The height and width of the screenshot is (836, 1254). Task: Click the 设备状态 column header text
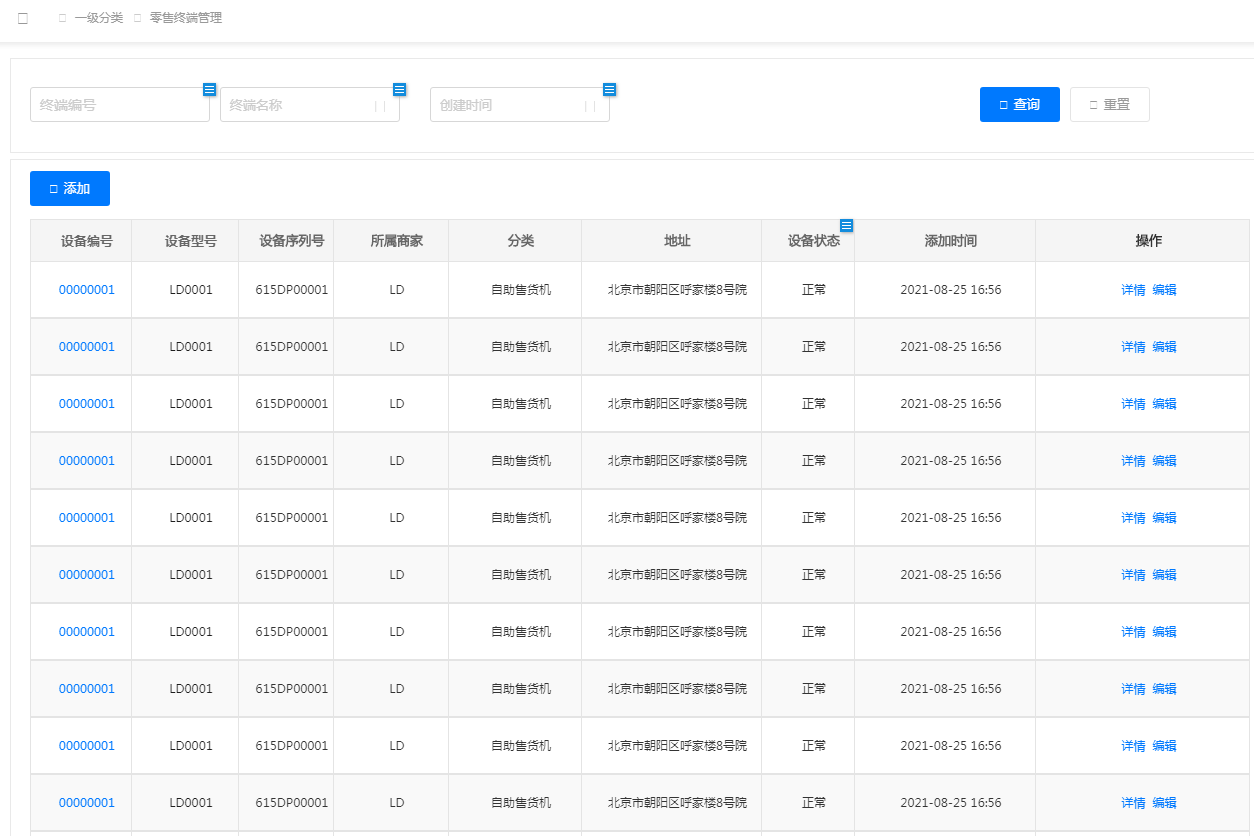(x=814, y=241)
